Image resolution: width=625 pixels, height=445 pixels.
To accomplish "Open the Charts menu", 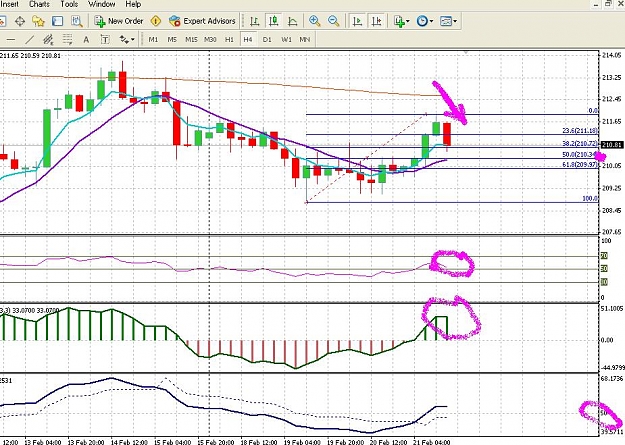I will click(39, 4).
